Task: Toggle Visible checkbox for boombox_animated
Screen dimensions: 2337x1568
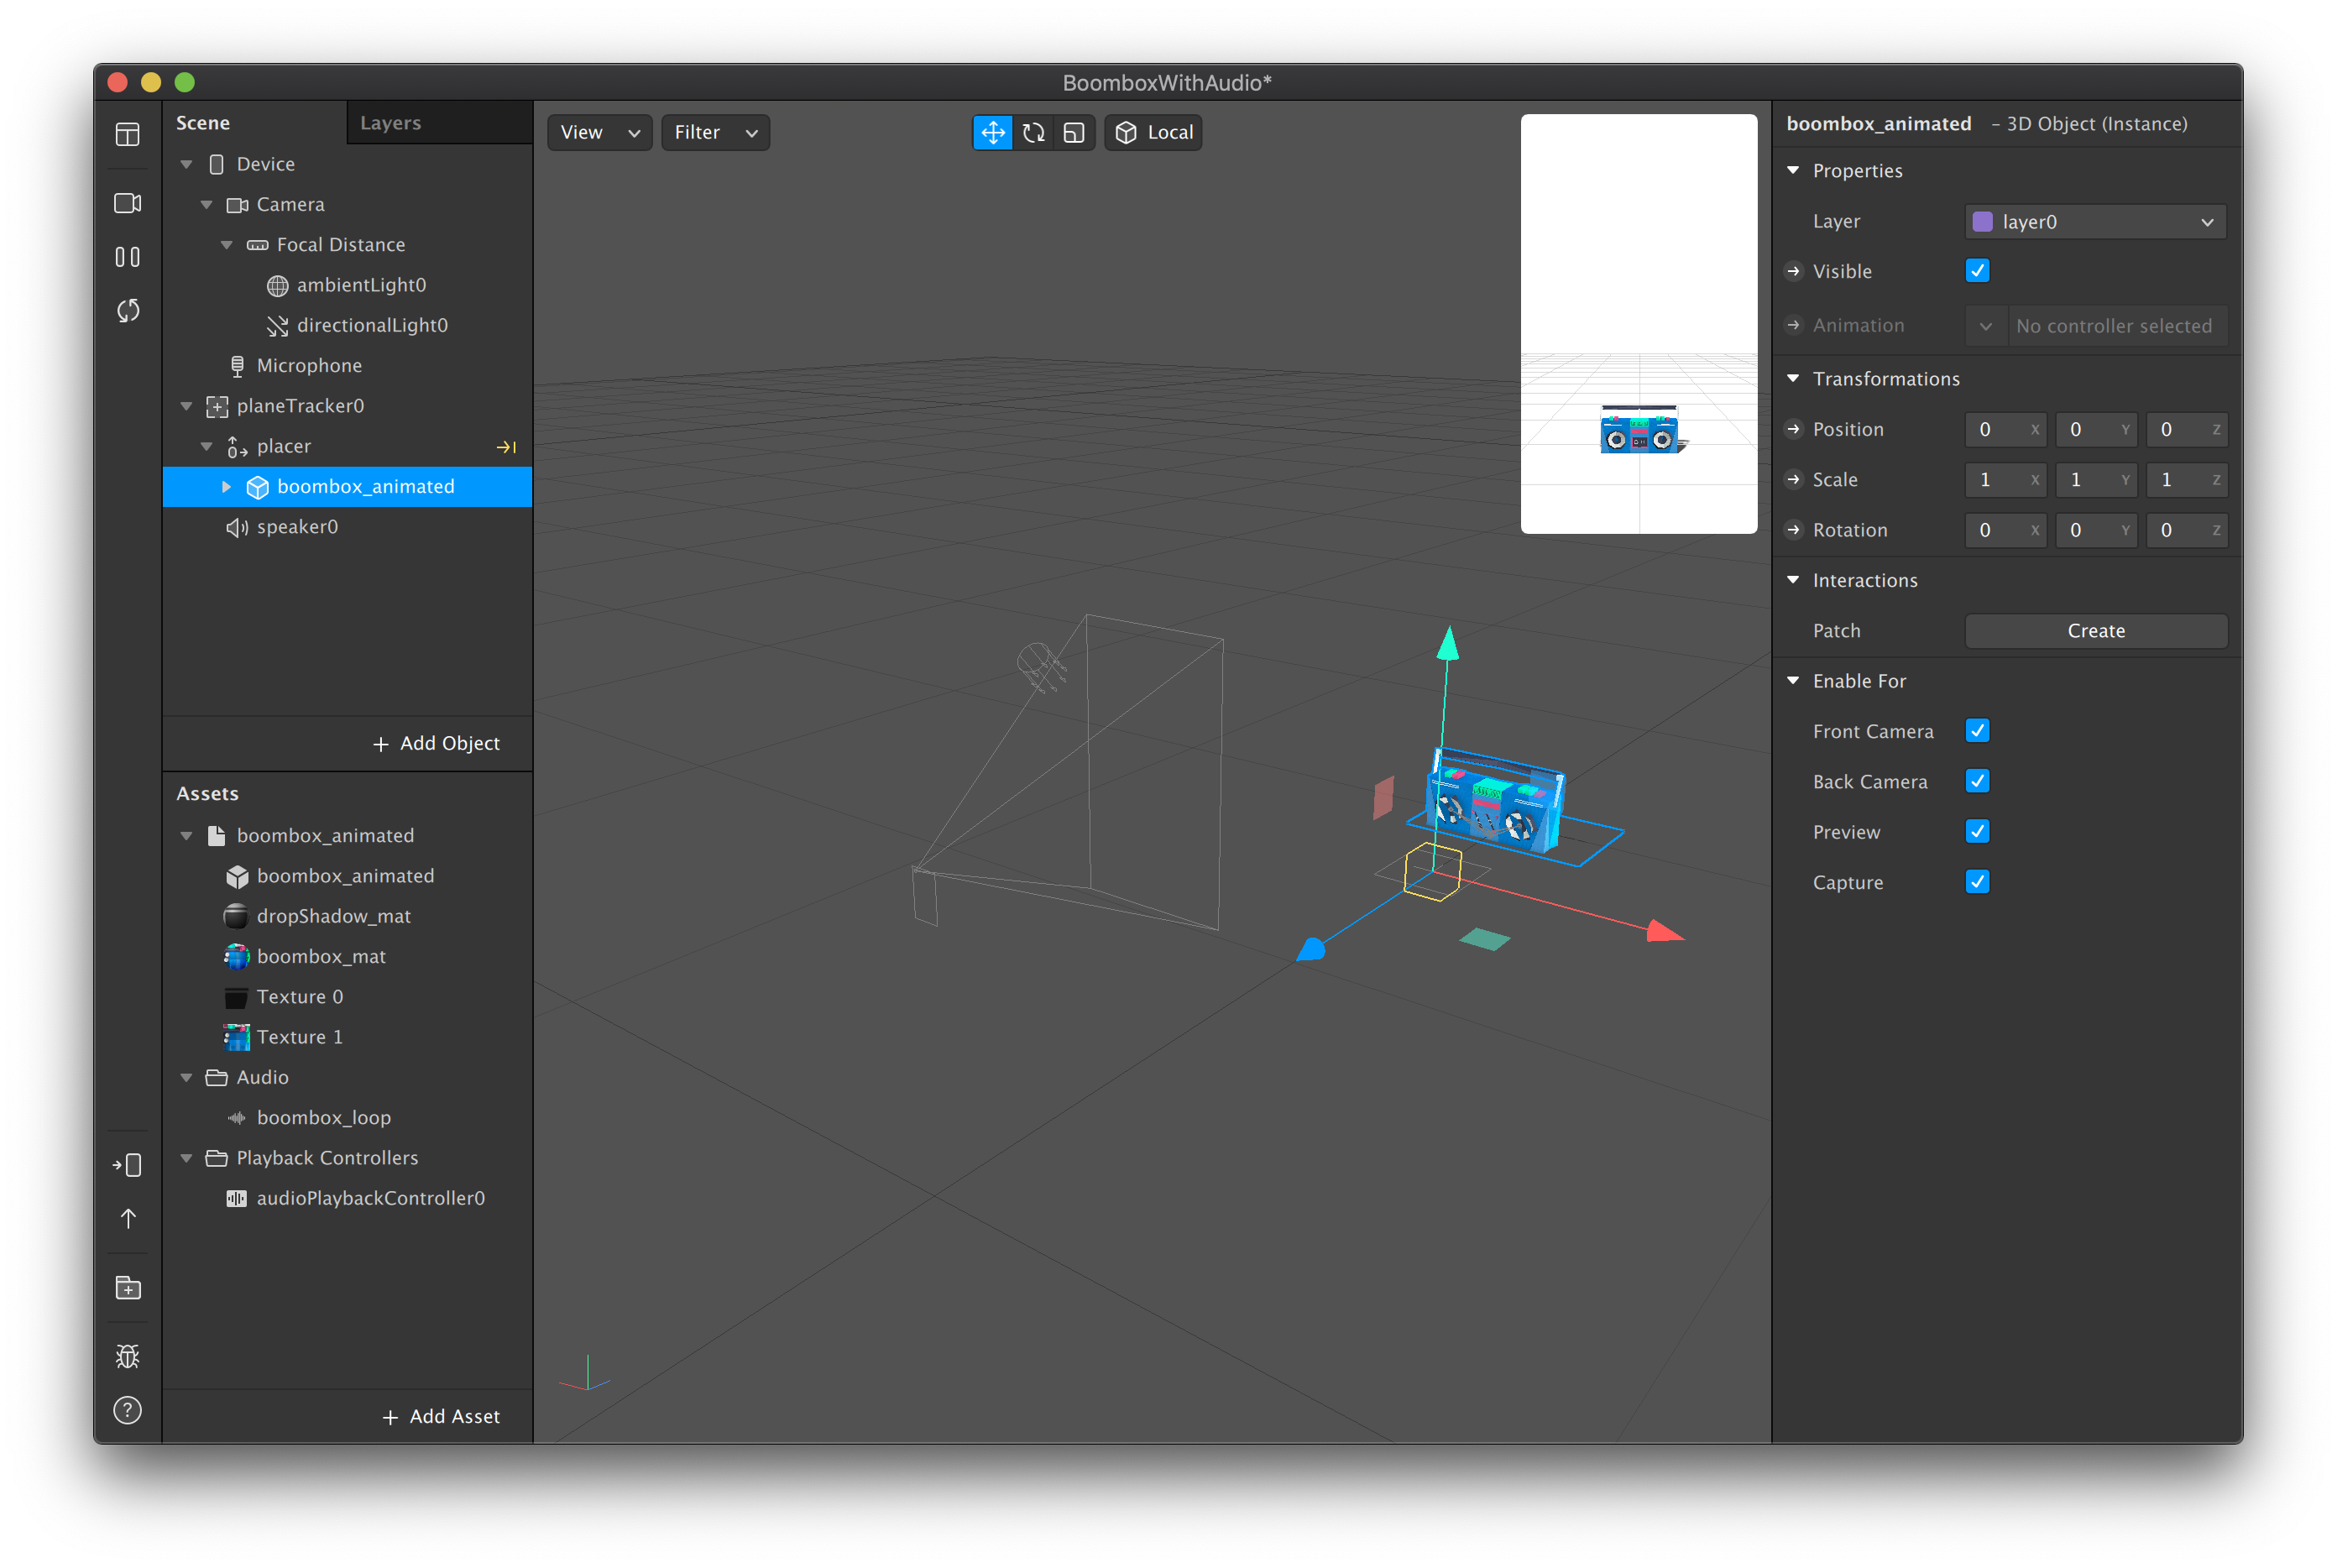Action: tap(1979, 269)
